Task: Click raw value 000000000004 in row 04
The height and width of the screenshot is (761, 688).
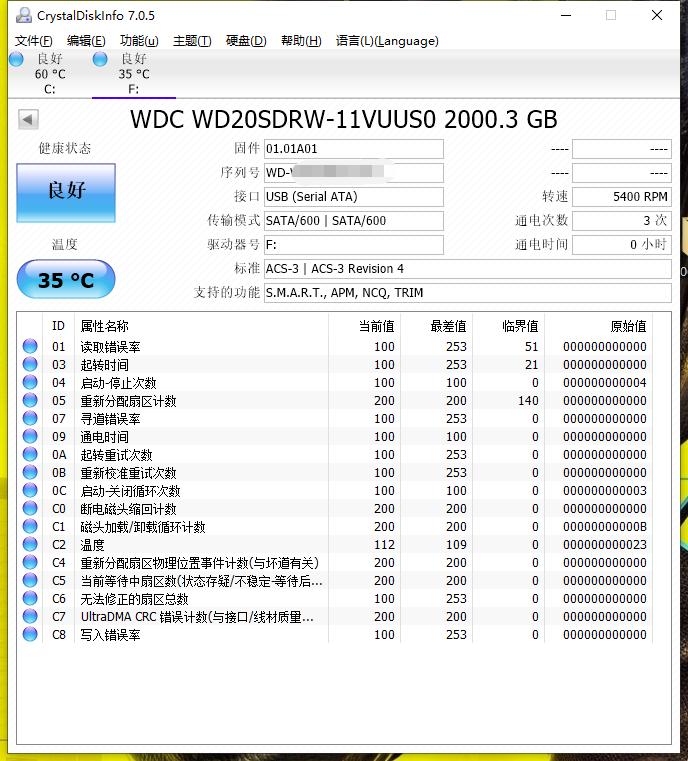Action: coord(605,382)
